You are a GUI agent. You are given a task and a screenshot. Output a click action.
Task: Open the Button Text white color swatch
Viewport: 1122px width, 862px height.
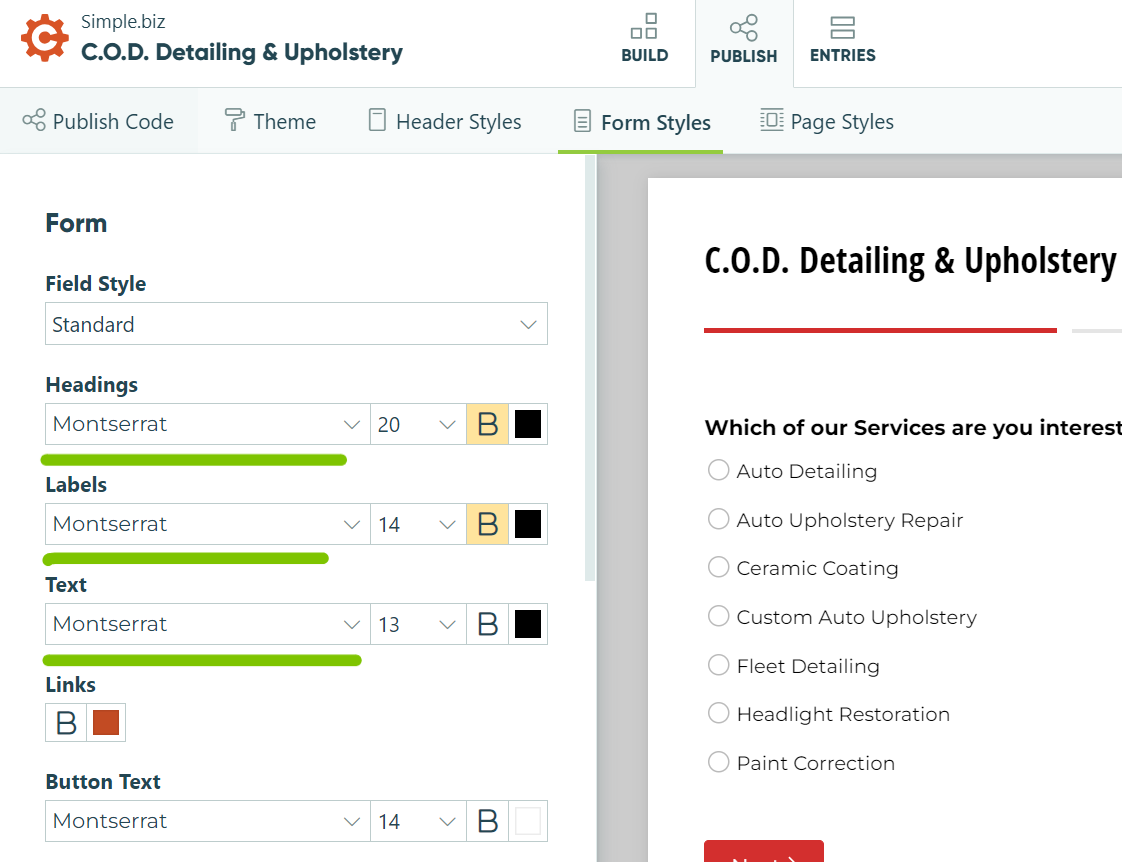click(528, 821)
